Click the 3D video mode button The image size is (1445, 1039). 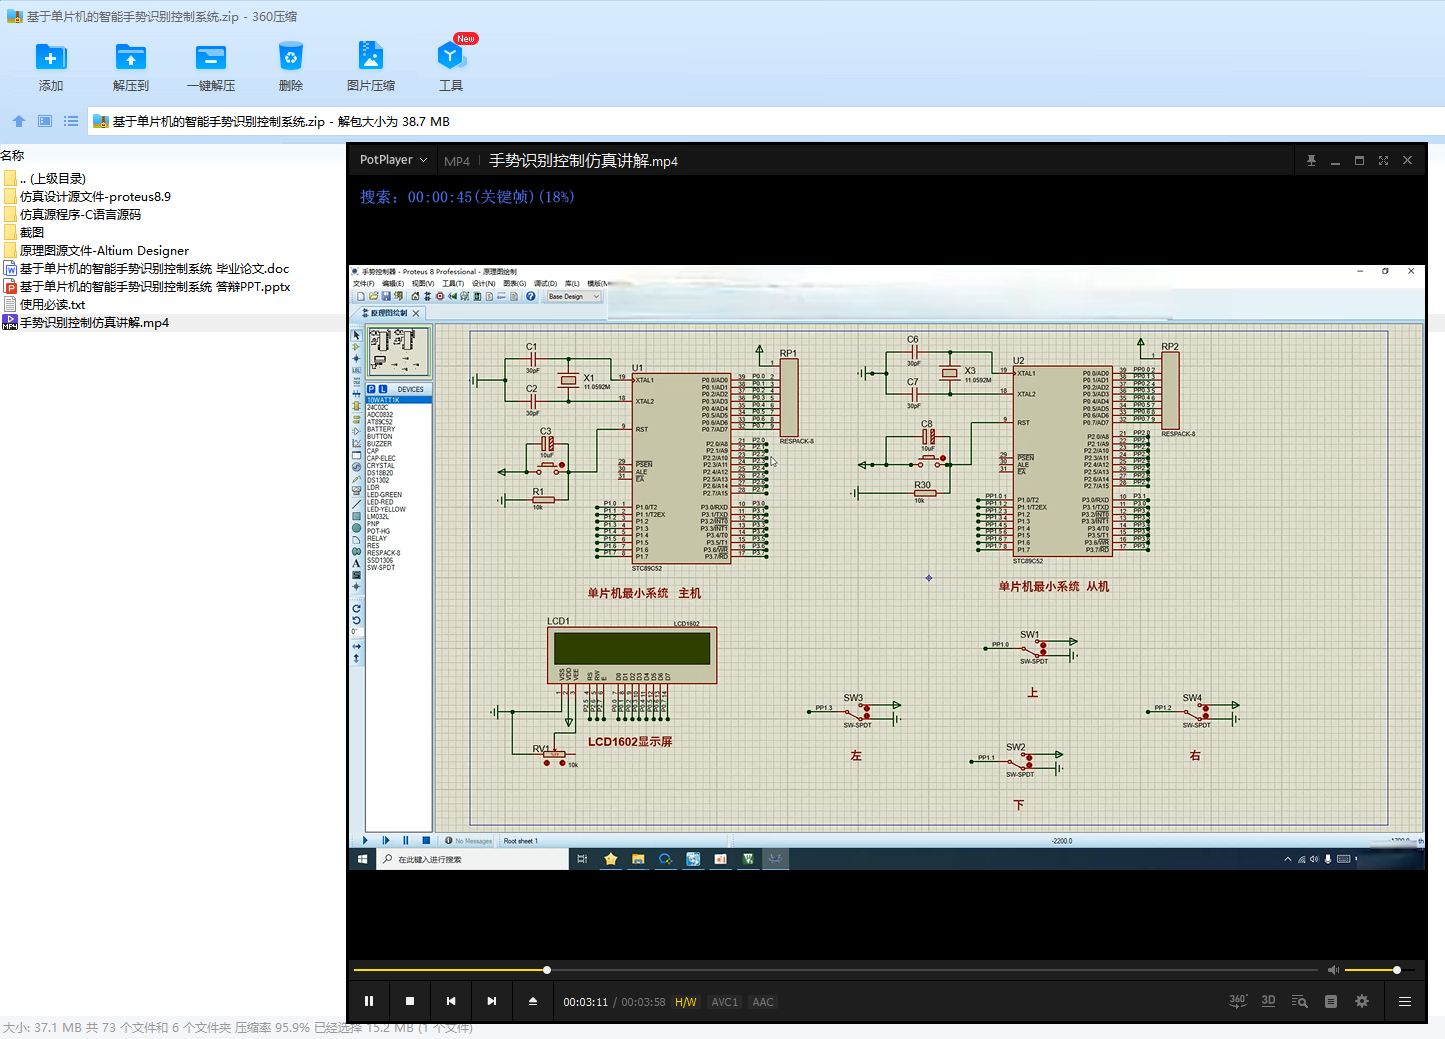[1268, 1001]
